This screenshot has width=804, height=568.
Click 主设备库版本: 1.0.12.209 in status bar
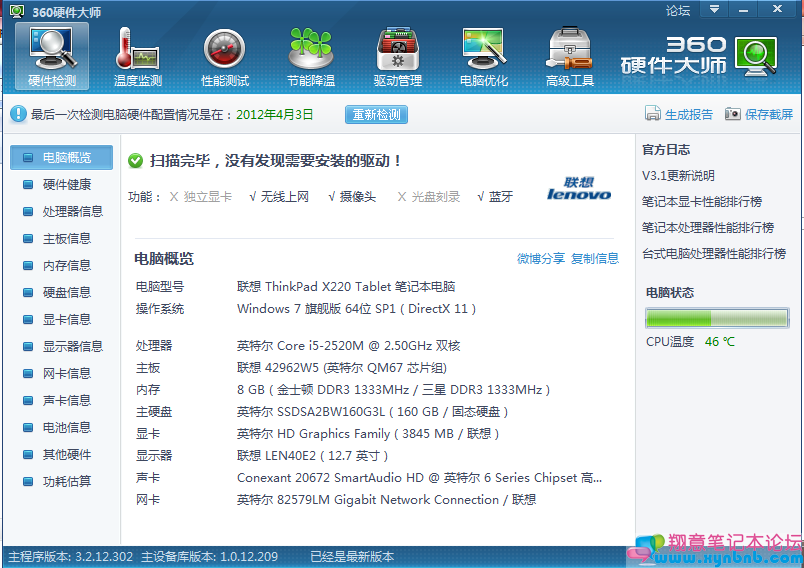(210, 557)
